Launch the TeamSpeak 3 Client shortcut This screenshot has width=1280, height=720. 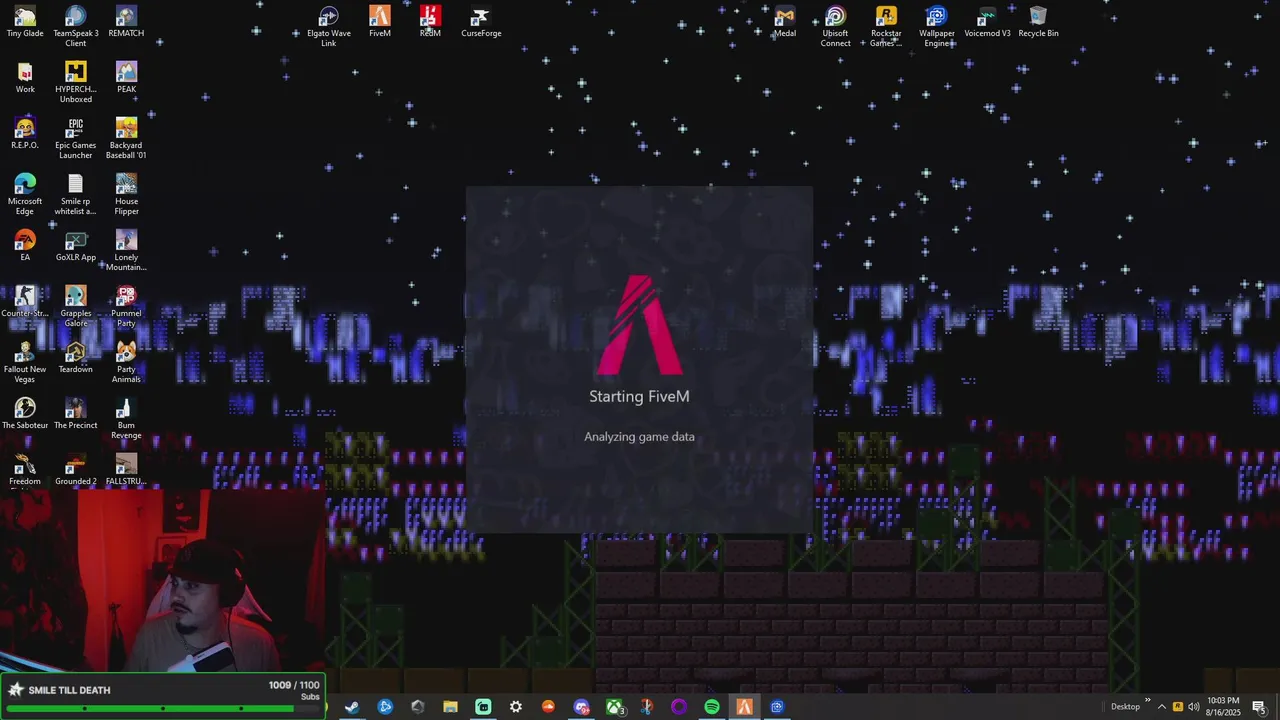pos(75,26)
